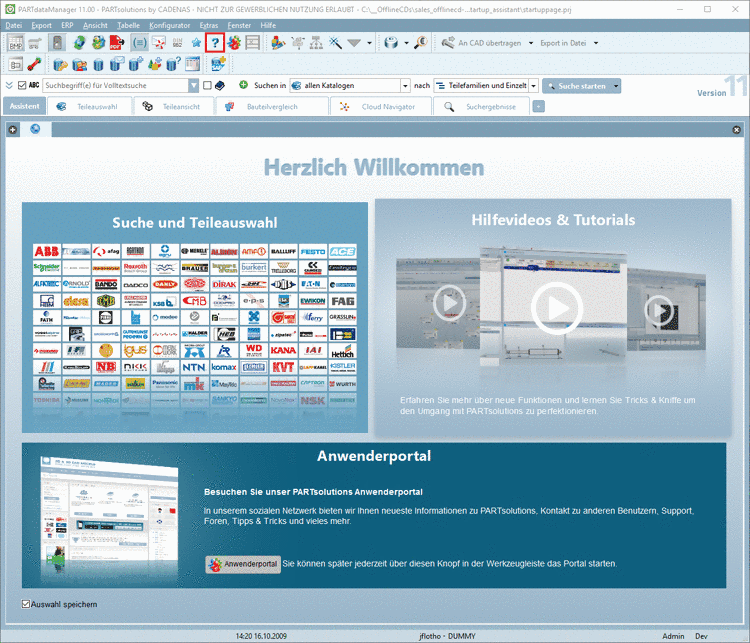Click the red PDF export icon

pyautogui.click(x=116, y=43)
